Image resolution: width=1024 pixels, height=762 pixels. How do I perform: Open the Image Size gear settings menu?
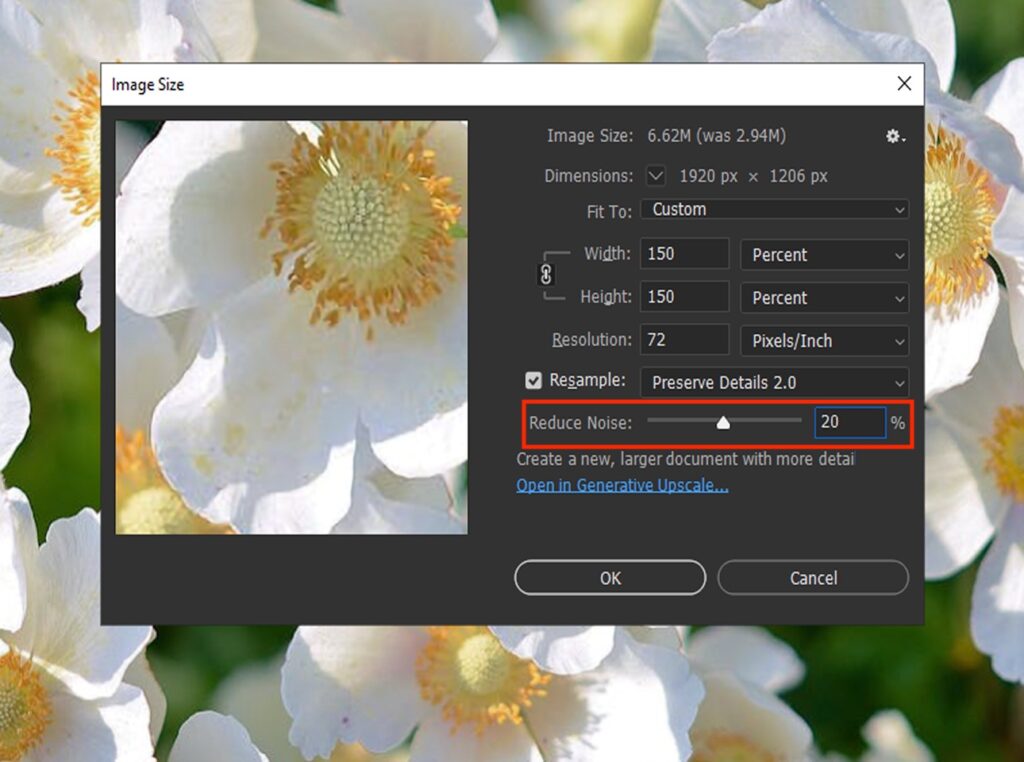pos(895,136)
